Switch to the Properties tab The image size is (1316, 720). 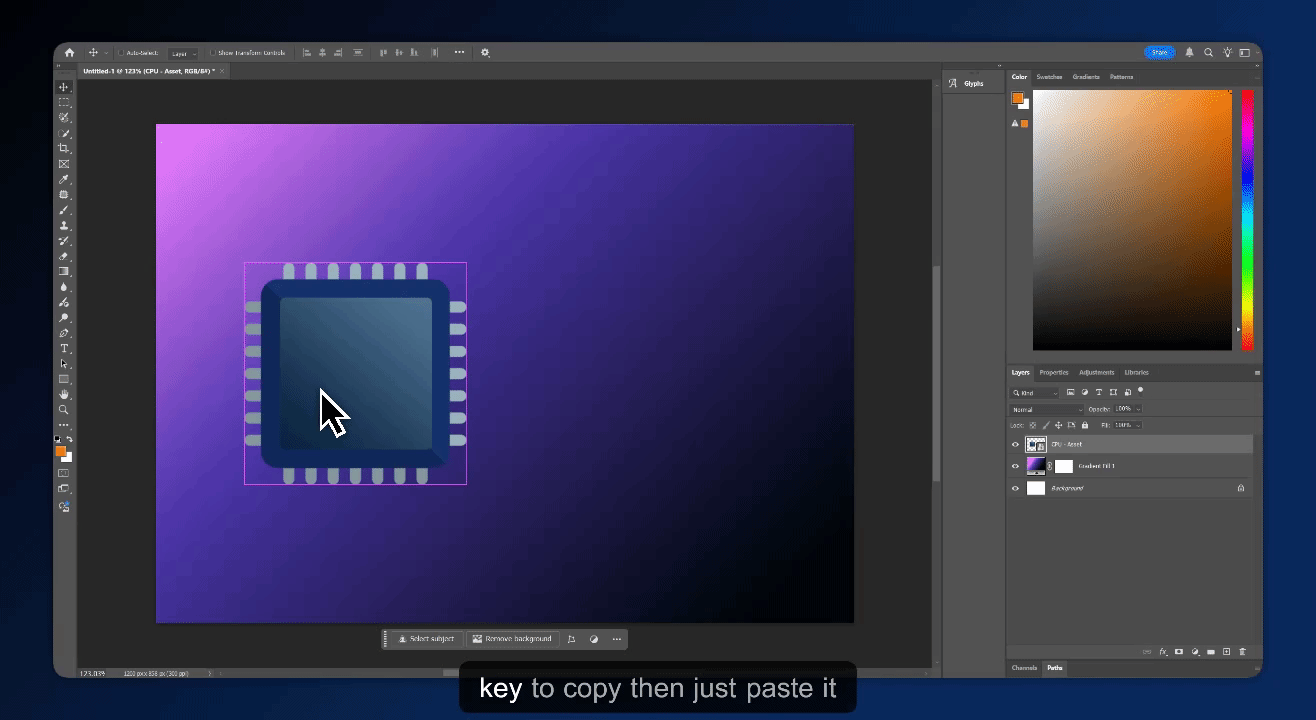tap(1054, 372)
